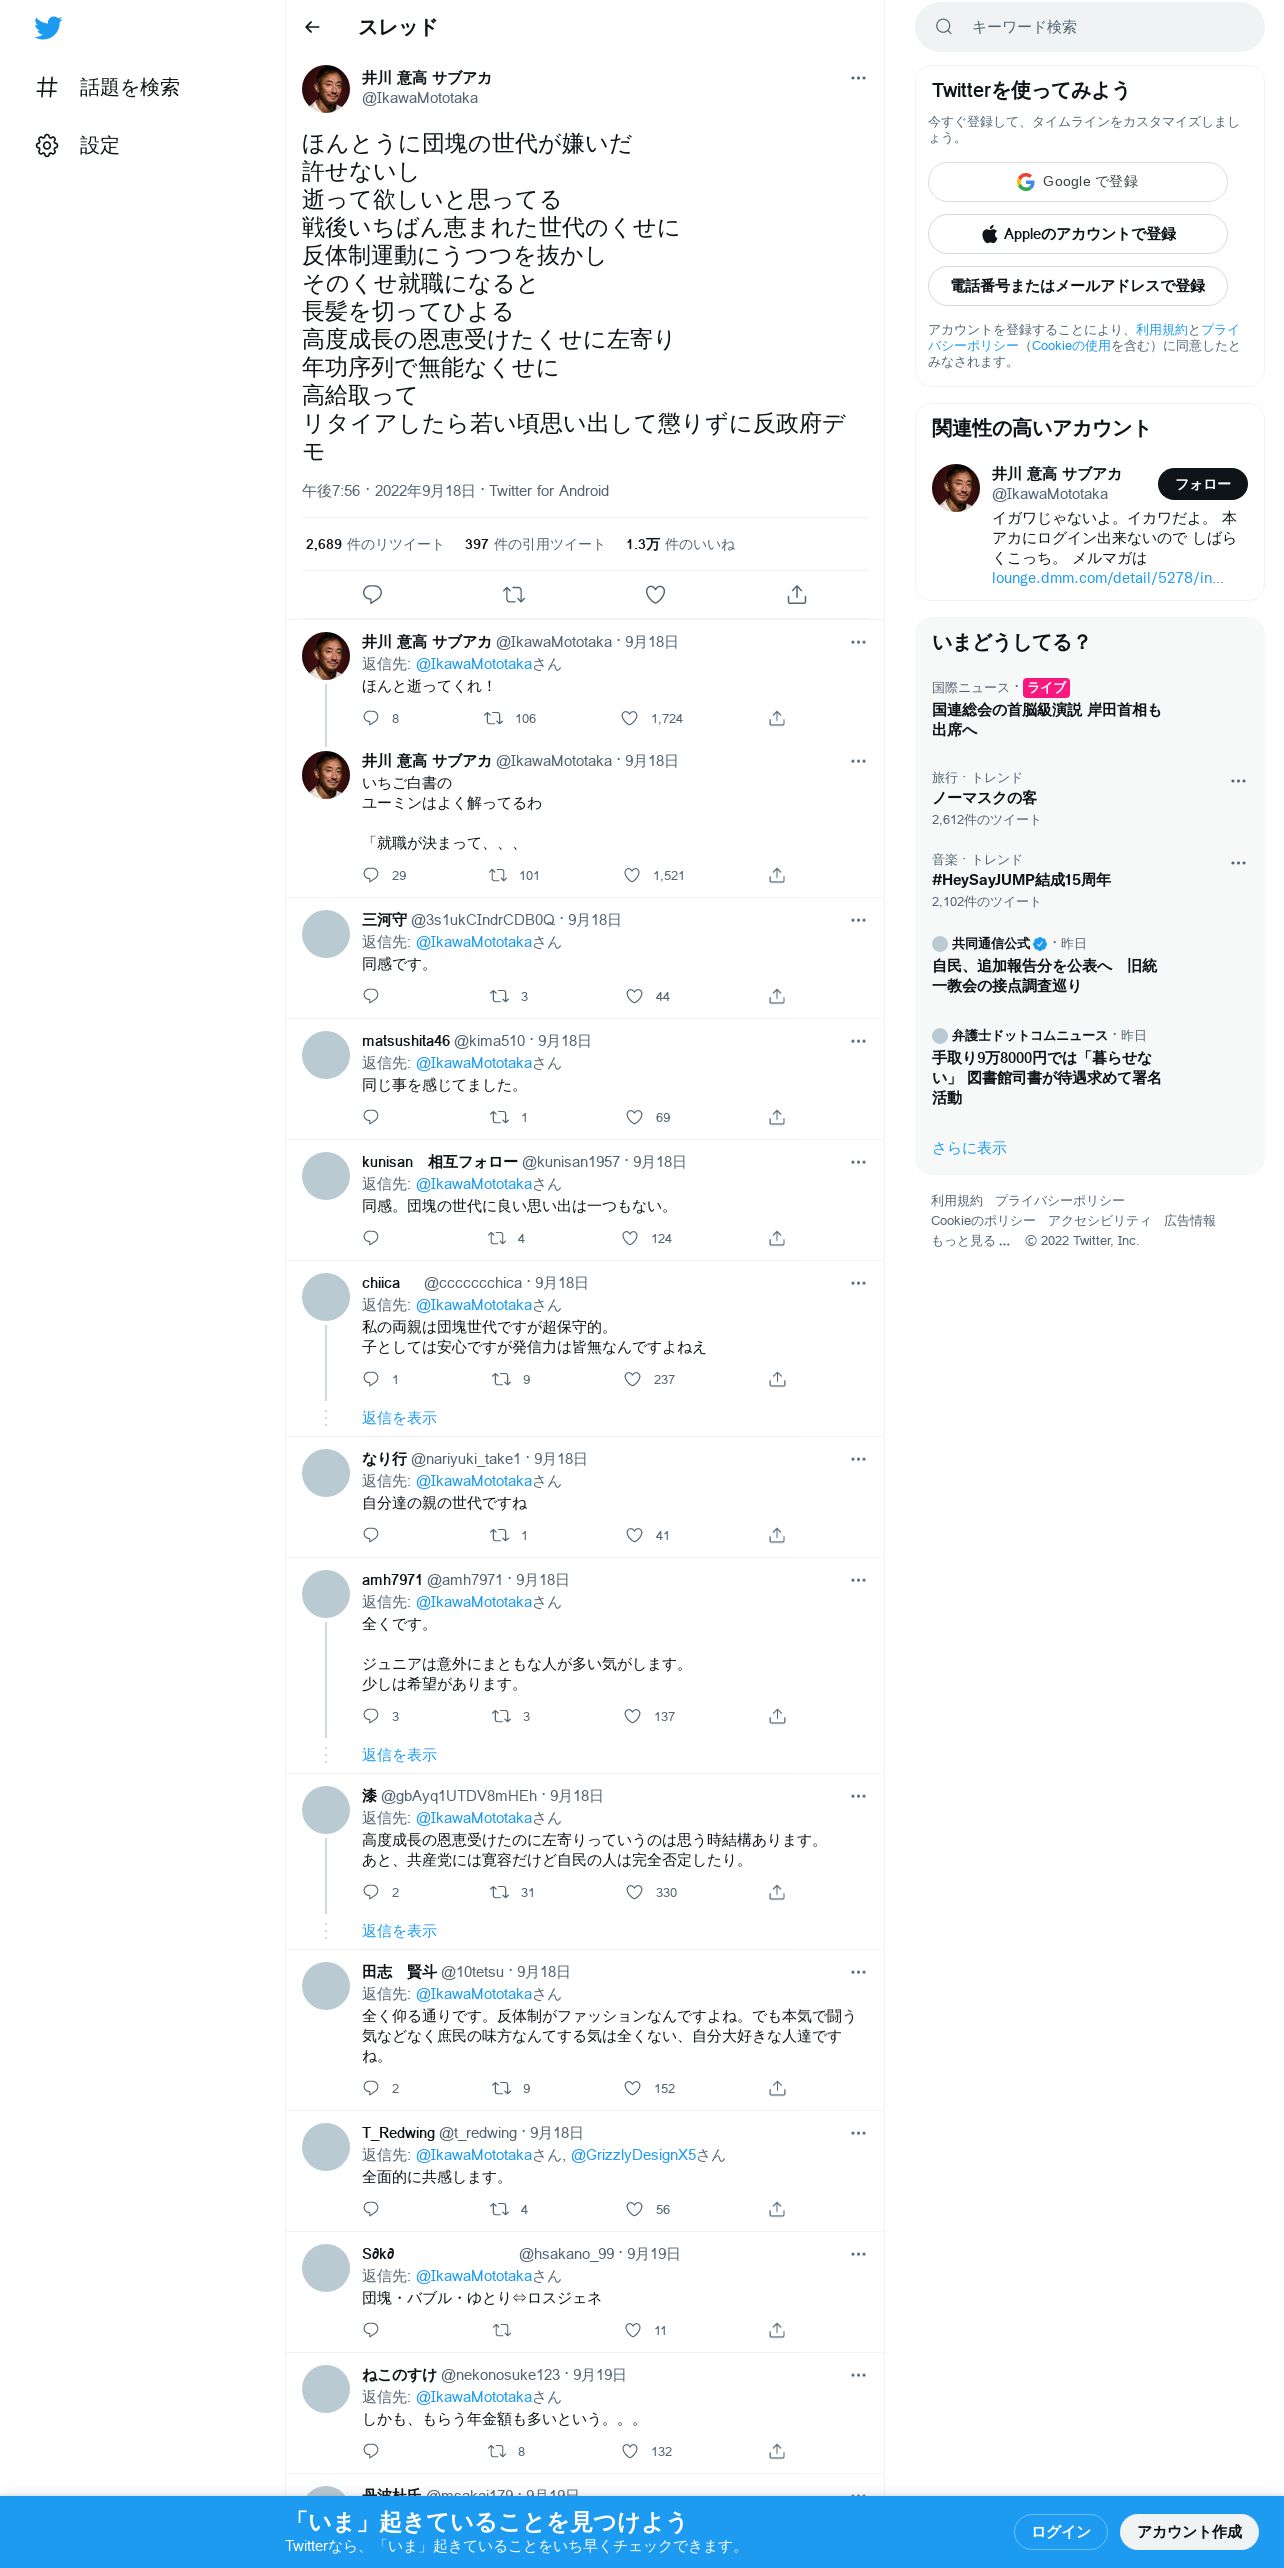Go back using the arrow next to スレッド
1284x2568 pixels.
pyautogui.click(x=312, y=27)
